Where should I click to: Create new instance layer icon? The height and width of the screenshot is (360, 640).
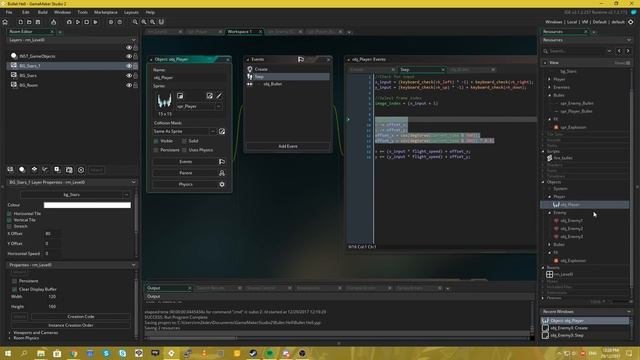click(22, 170)
